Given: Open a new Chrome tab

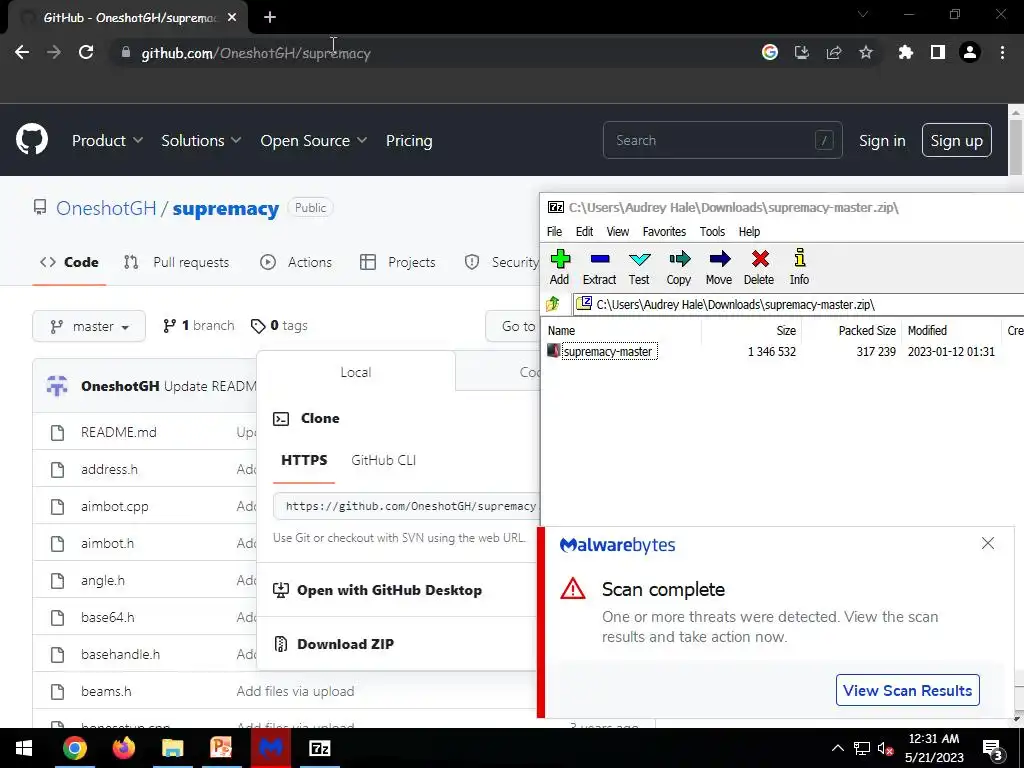Looking at the screenshot, I should [x=270, y=18].
